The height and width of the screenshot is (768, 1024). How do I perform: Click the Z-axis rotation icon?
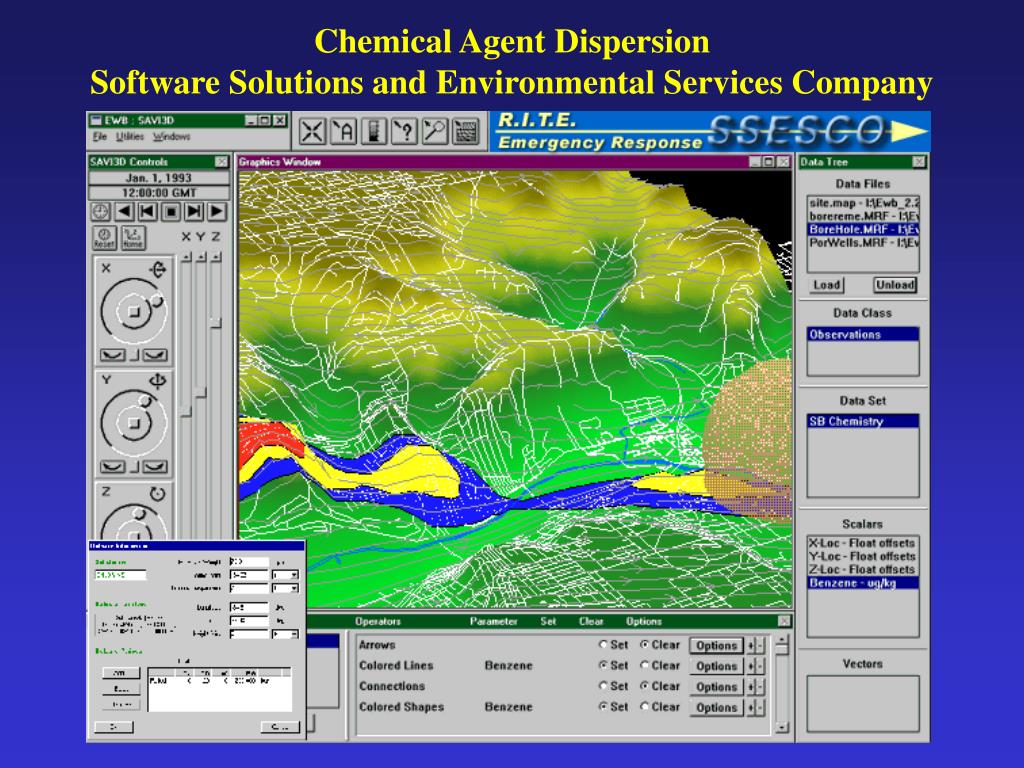(x=157, y=494)
